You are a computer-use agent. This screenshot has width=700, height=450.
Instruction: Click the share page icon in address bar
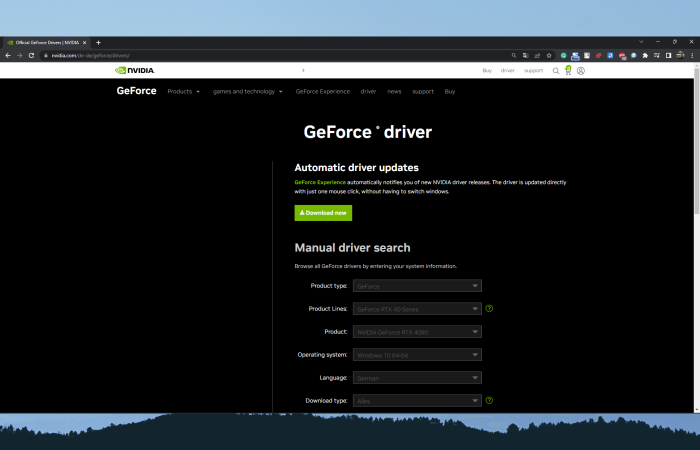click(537, 55)
